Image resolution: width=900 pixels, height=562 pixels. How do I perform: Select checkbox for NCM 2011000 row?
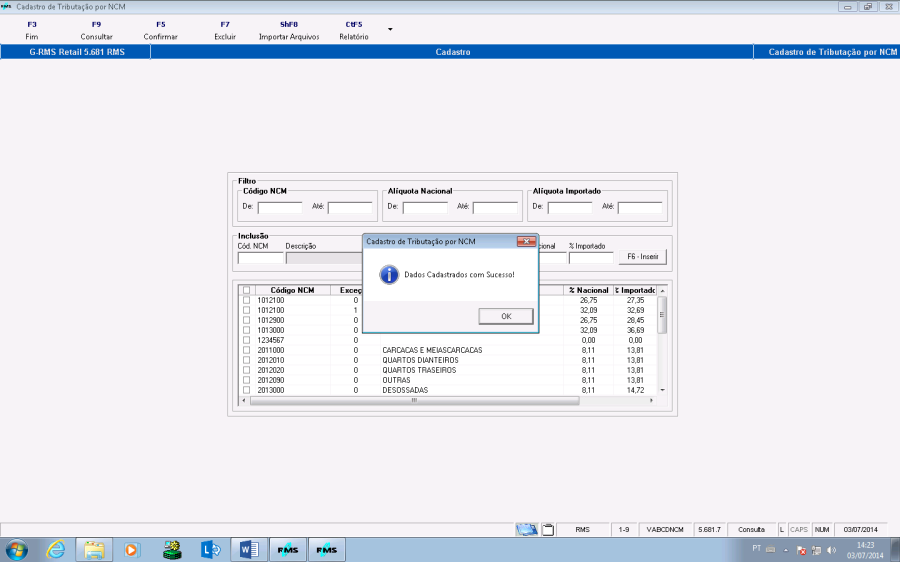[247, 350]
